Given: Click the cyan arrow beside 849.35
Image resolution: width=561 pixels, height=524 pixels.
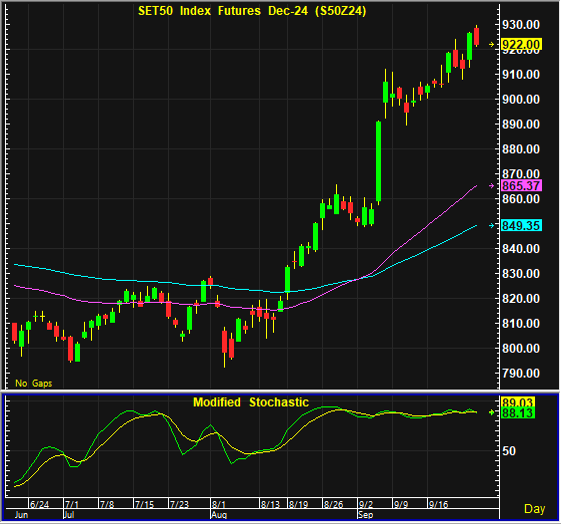Looking at the screenshot, I should pos(492,225).
